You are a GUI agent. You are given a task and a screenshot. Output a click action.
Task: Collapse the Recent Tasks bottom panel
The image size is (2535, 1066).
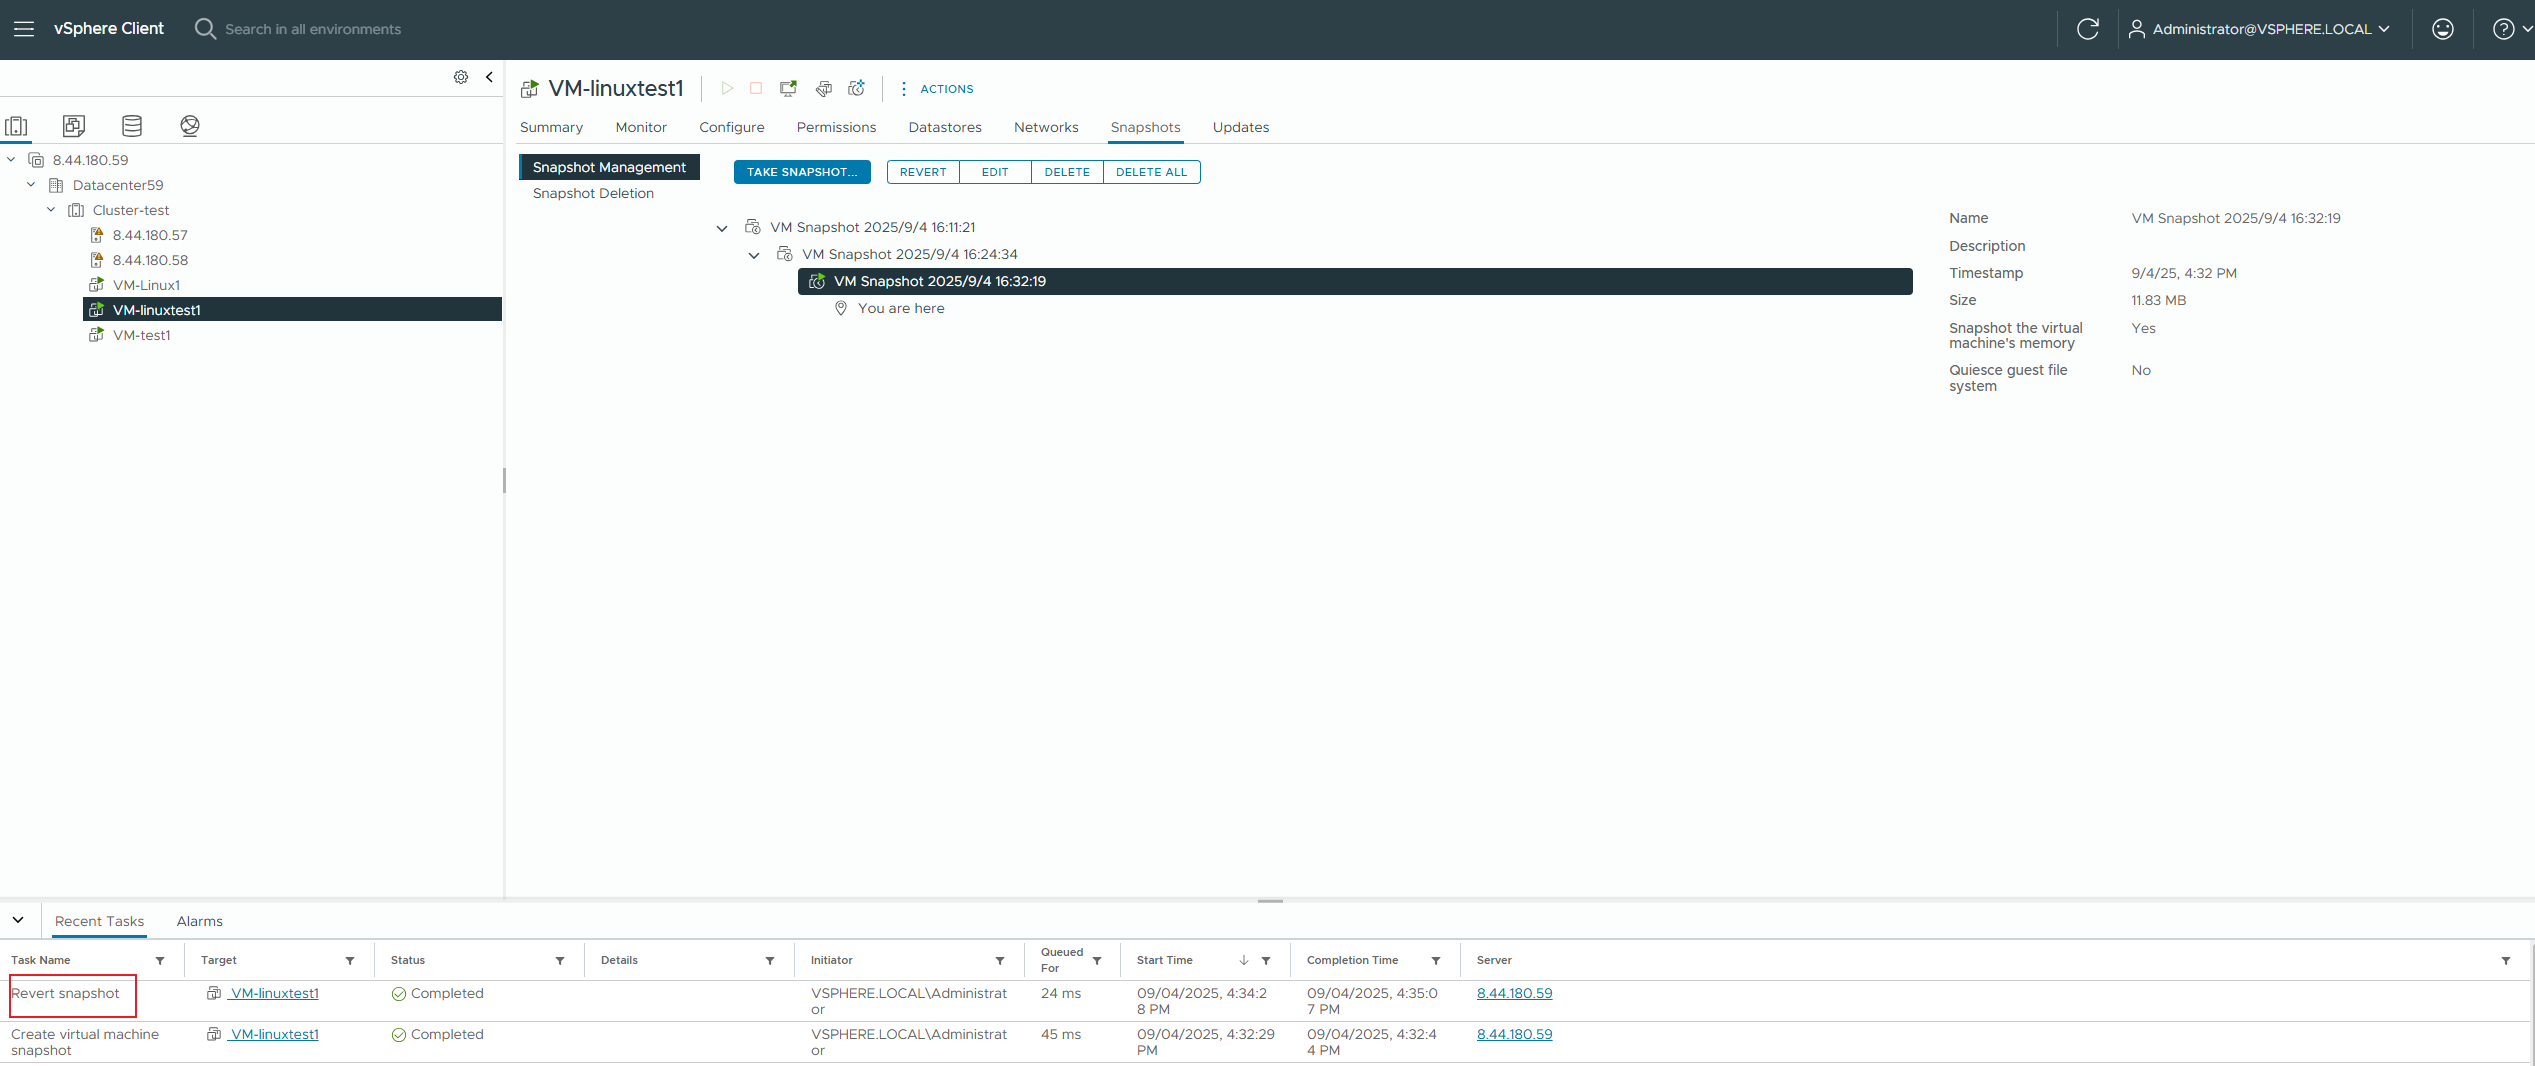coord(18,920)
